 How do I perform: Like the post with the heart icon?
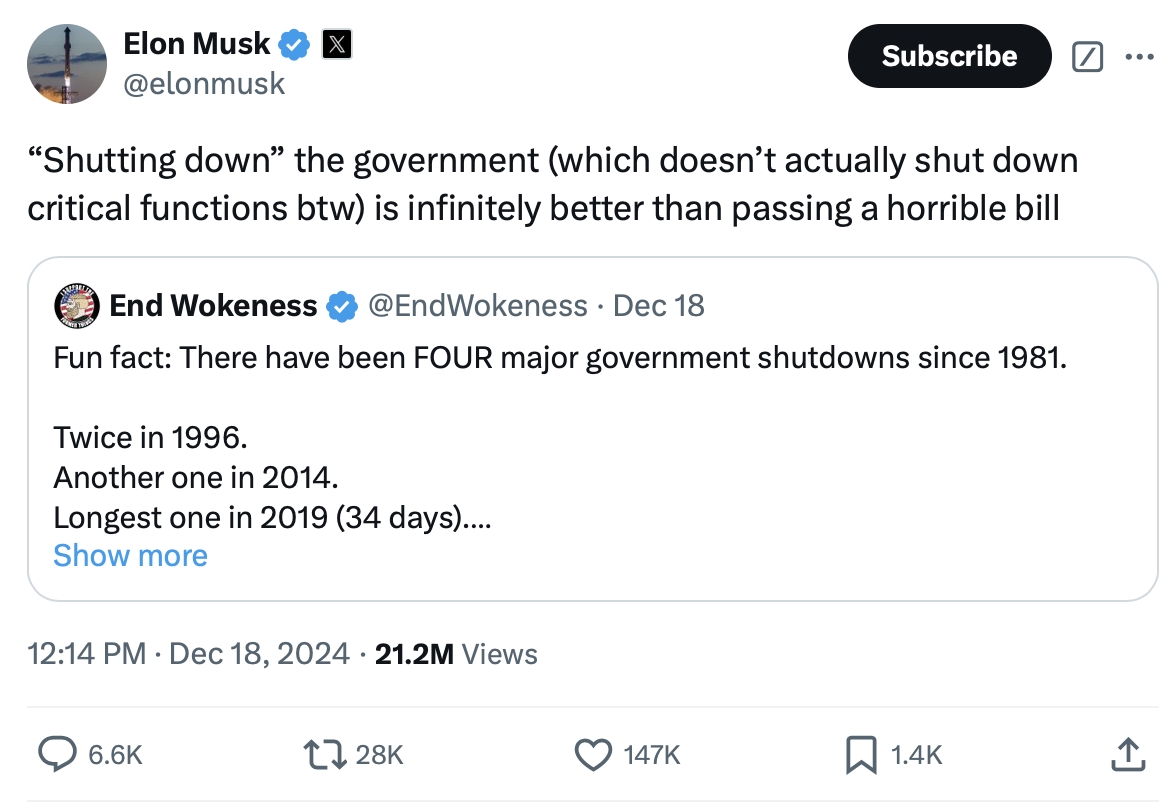pos(596,754)
